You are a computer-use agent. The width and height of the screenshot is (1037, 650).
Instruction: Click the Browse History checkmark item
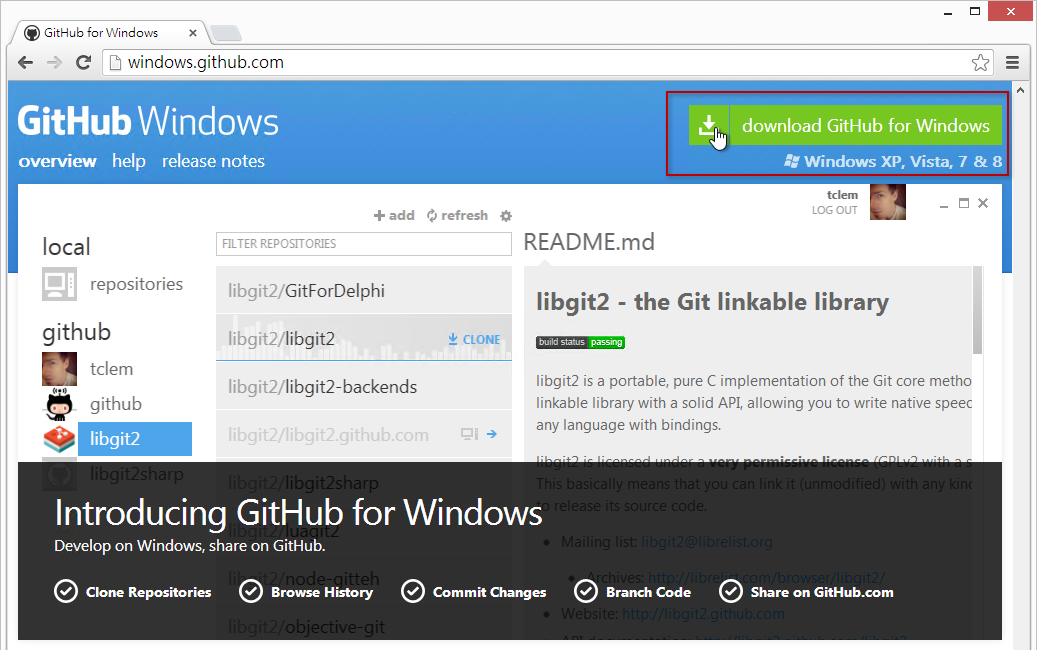tap(306, 592)
